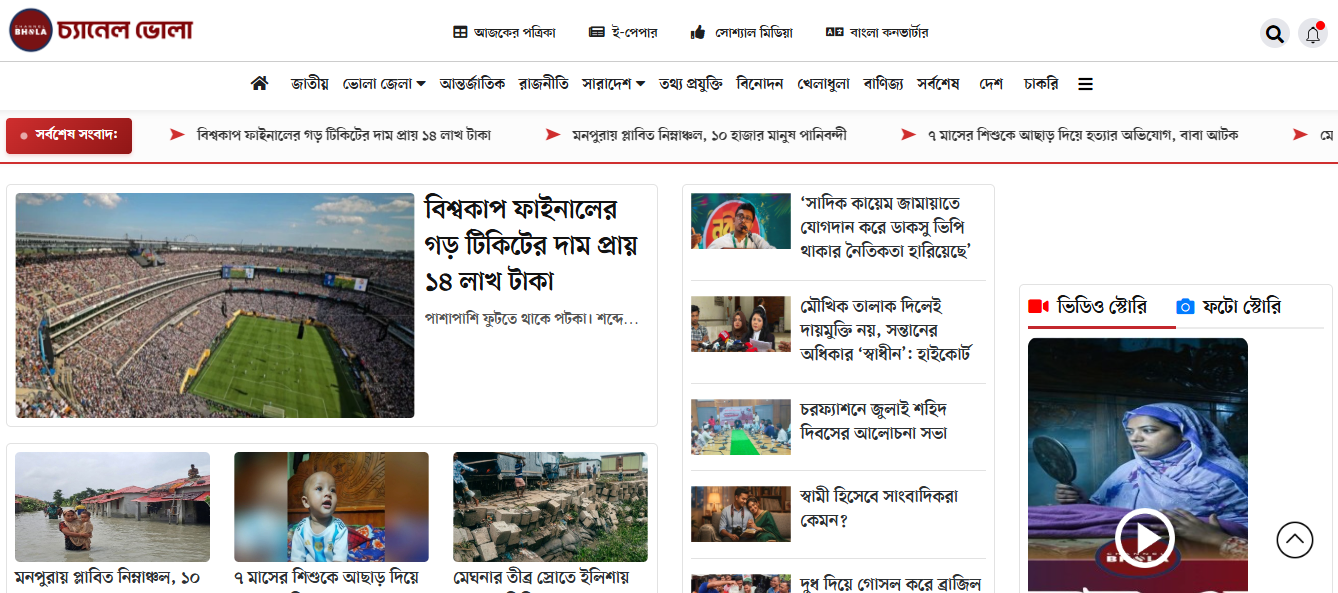Select দেশ menu item

click(991, 84)
